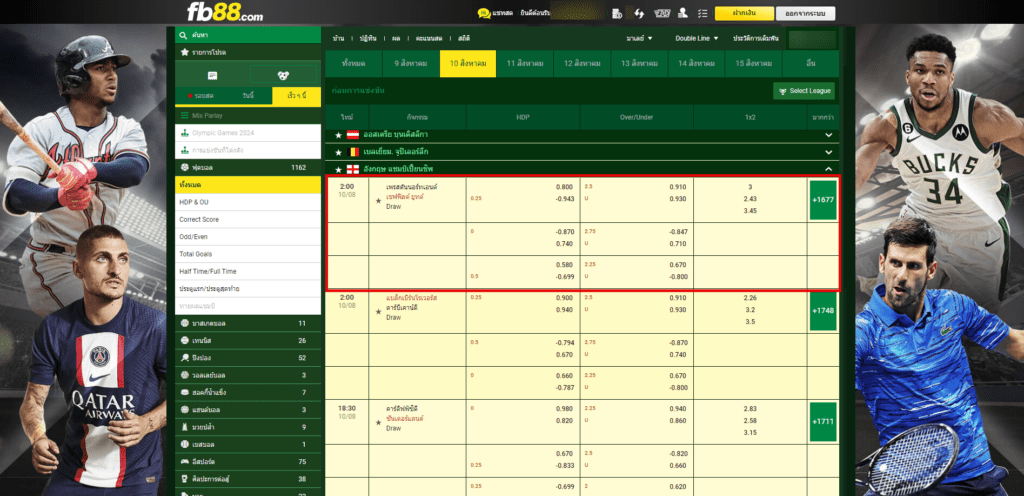
Task: Toggle favorite star for the 2:00 Draw 3.5 match
Action: [x=378, y=312]
